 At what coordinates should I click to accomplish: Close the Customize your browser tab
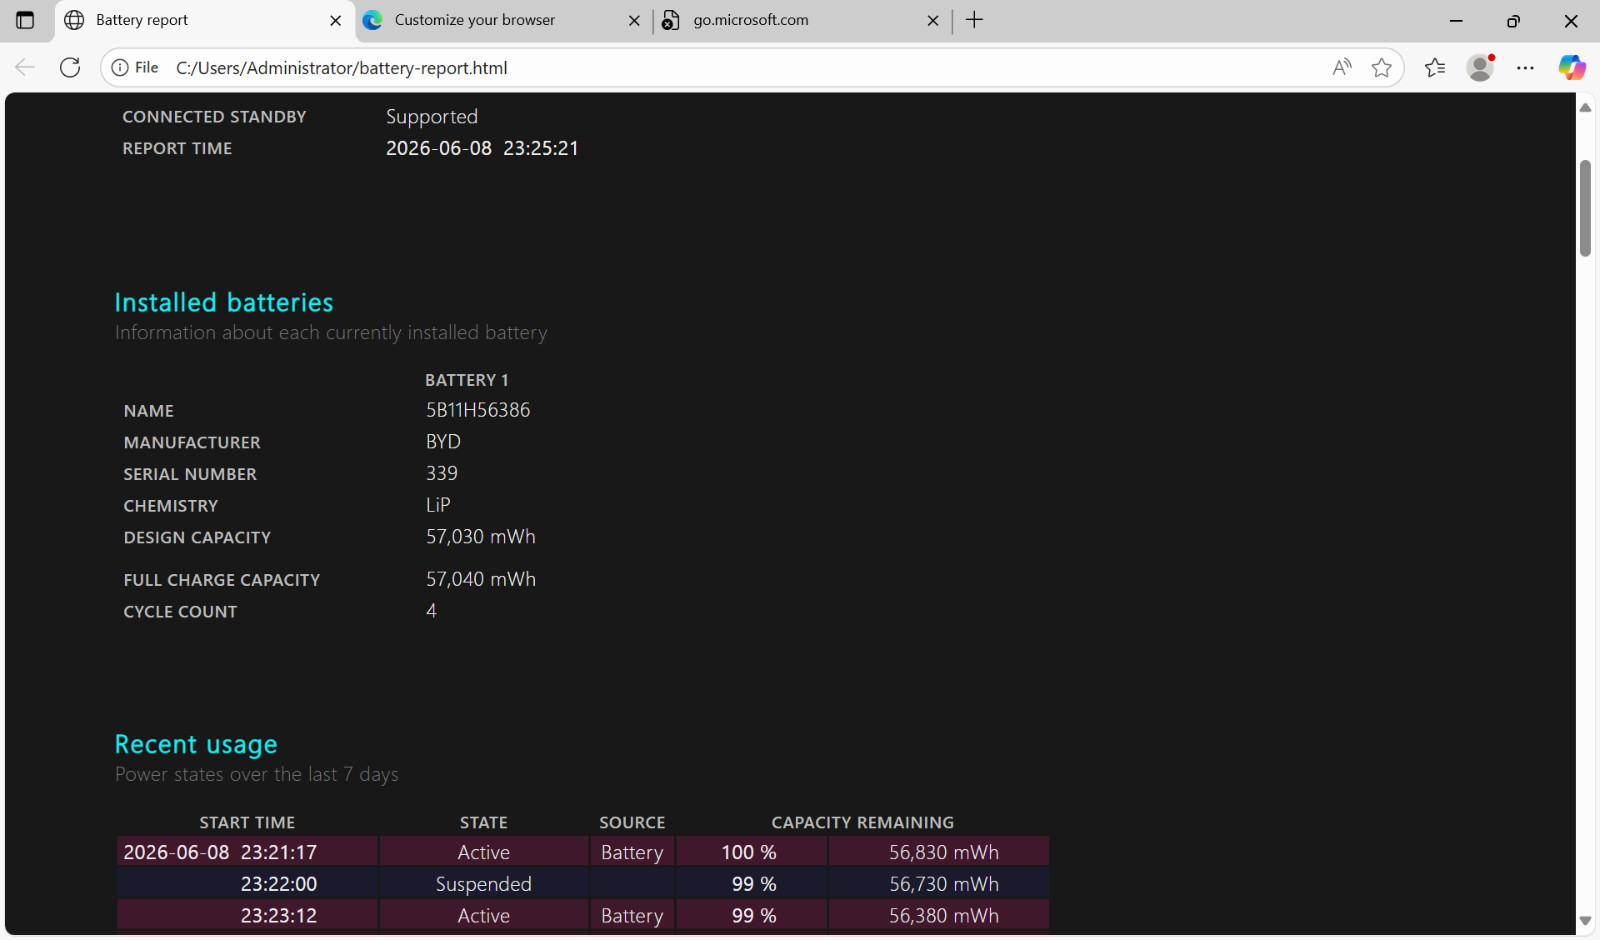(634, 20)
